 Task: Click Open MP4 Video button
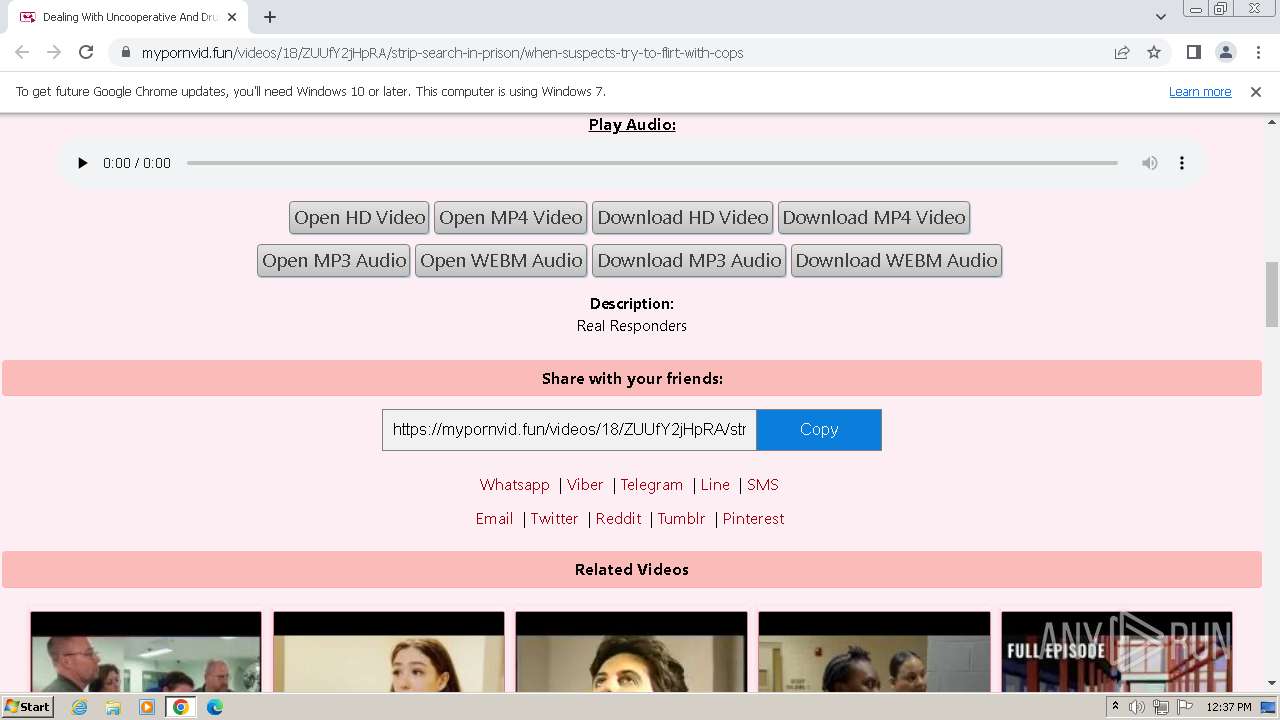point(510,218)
